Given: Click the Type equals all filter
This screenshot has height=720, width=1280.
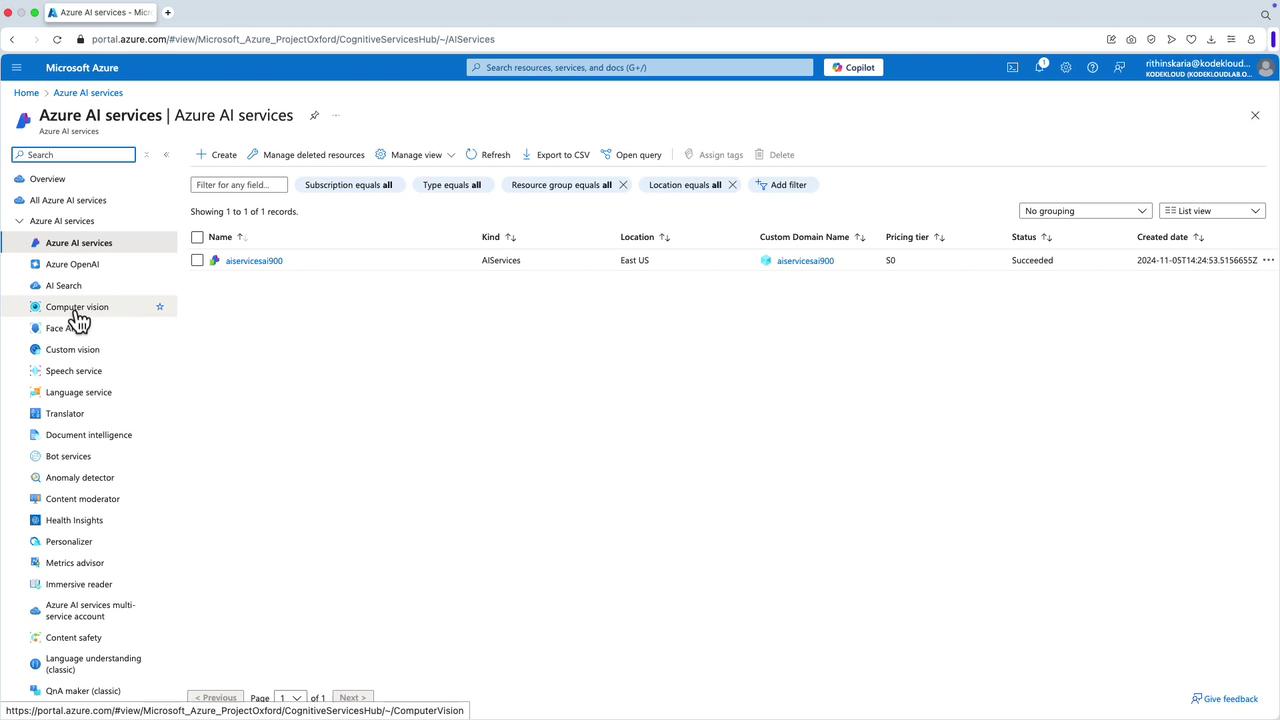Looking at the screenshot, I should [452, 185].
